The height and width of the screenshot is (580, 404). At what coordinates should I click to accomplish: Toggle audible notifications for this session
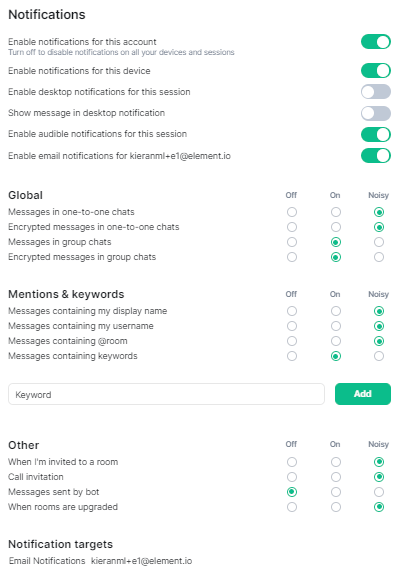376,134
